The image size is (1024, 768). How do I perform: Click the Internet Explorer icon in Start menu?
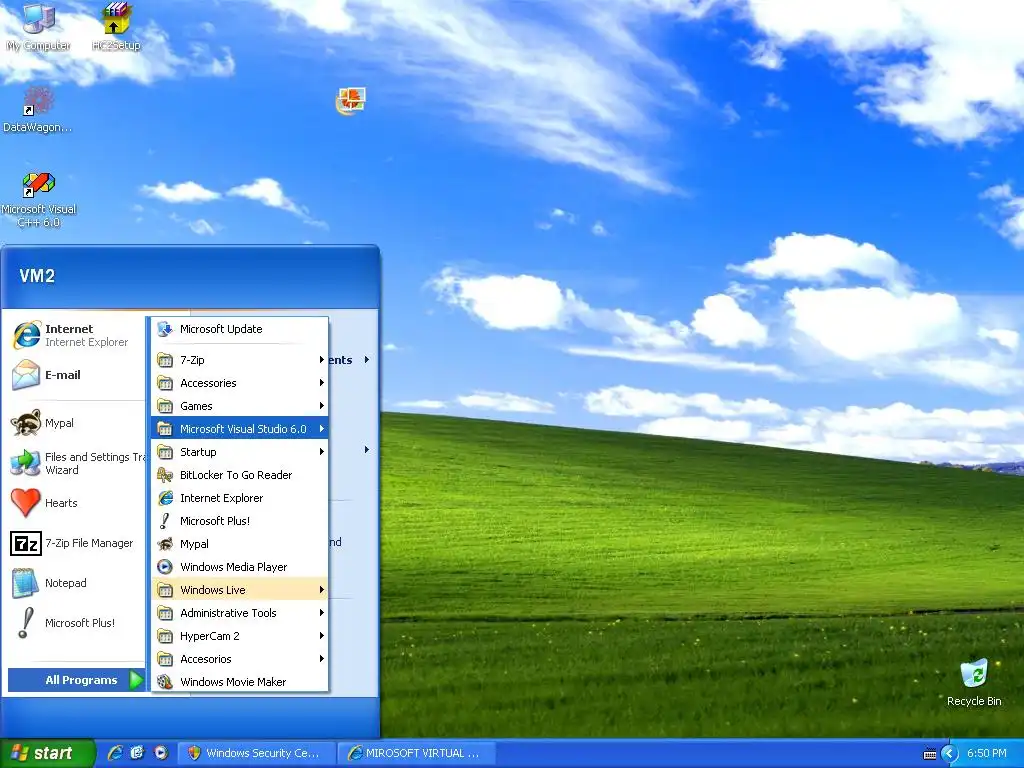pos(26,335)
